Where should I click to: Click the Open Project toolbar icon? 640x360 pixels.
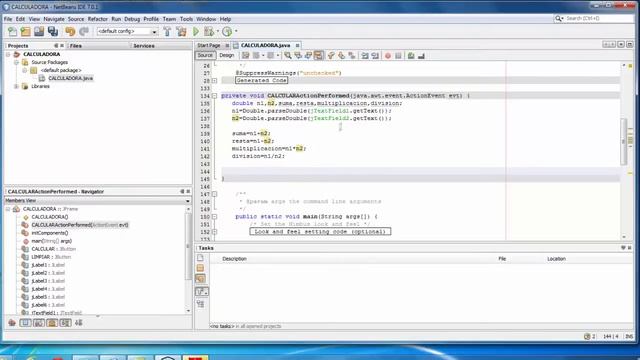(39, 31)
